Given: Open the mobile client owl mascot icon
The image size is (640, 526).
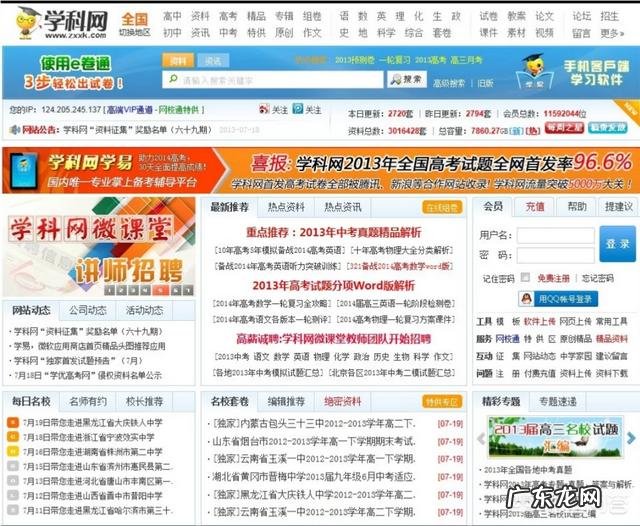Looking at the screenshot, I should coord(535,70).
